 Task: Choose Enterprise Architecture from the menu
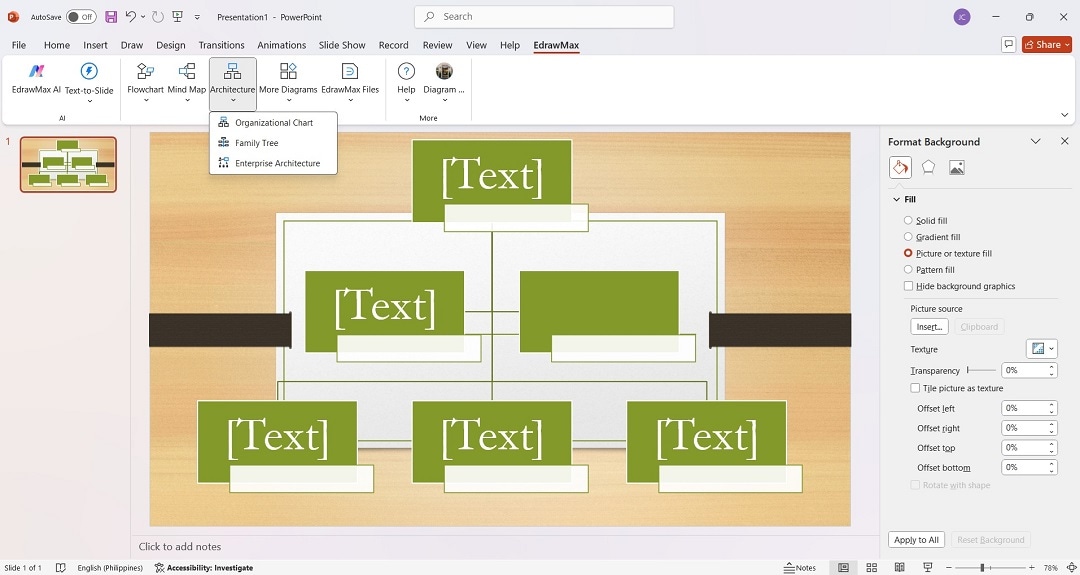[x=273, y=163]
